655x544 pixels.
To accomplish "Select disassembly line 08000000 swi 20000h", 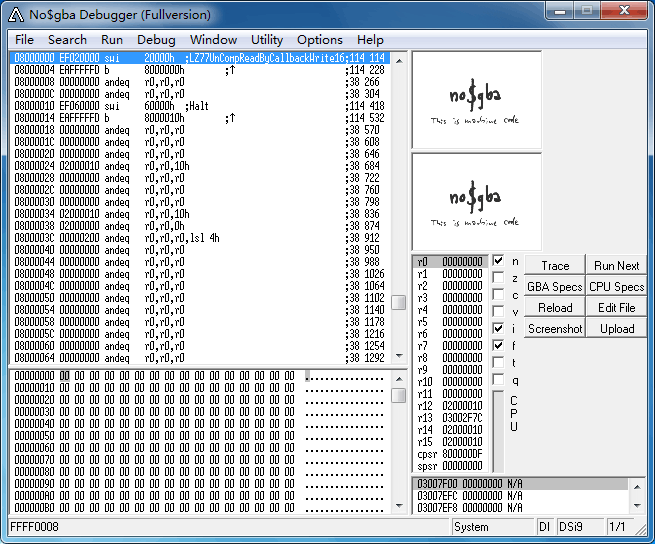I will (200, 58).
